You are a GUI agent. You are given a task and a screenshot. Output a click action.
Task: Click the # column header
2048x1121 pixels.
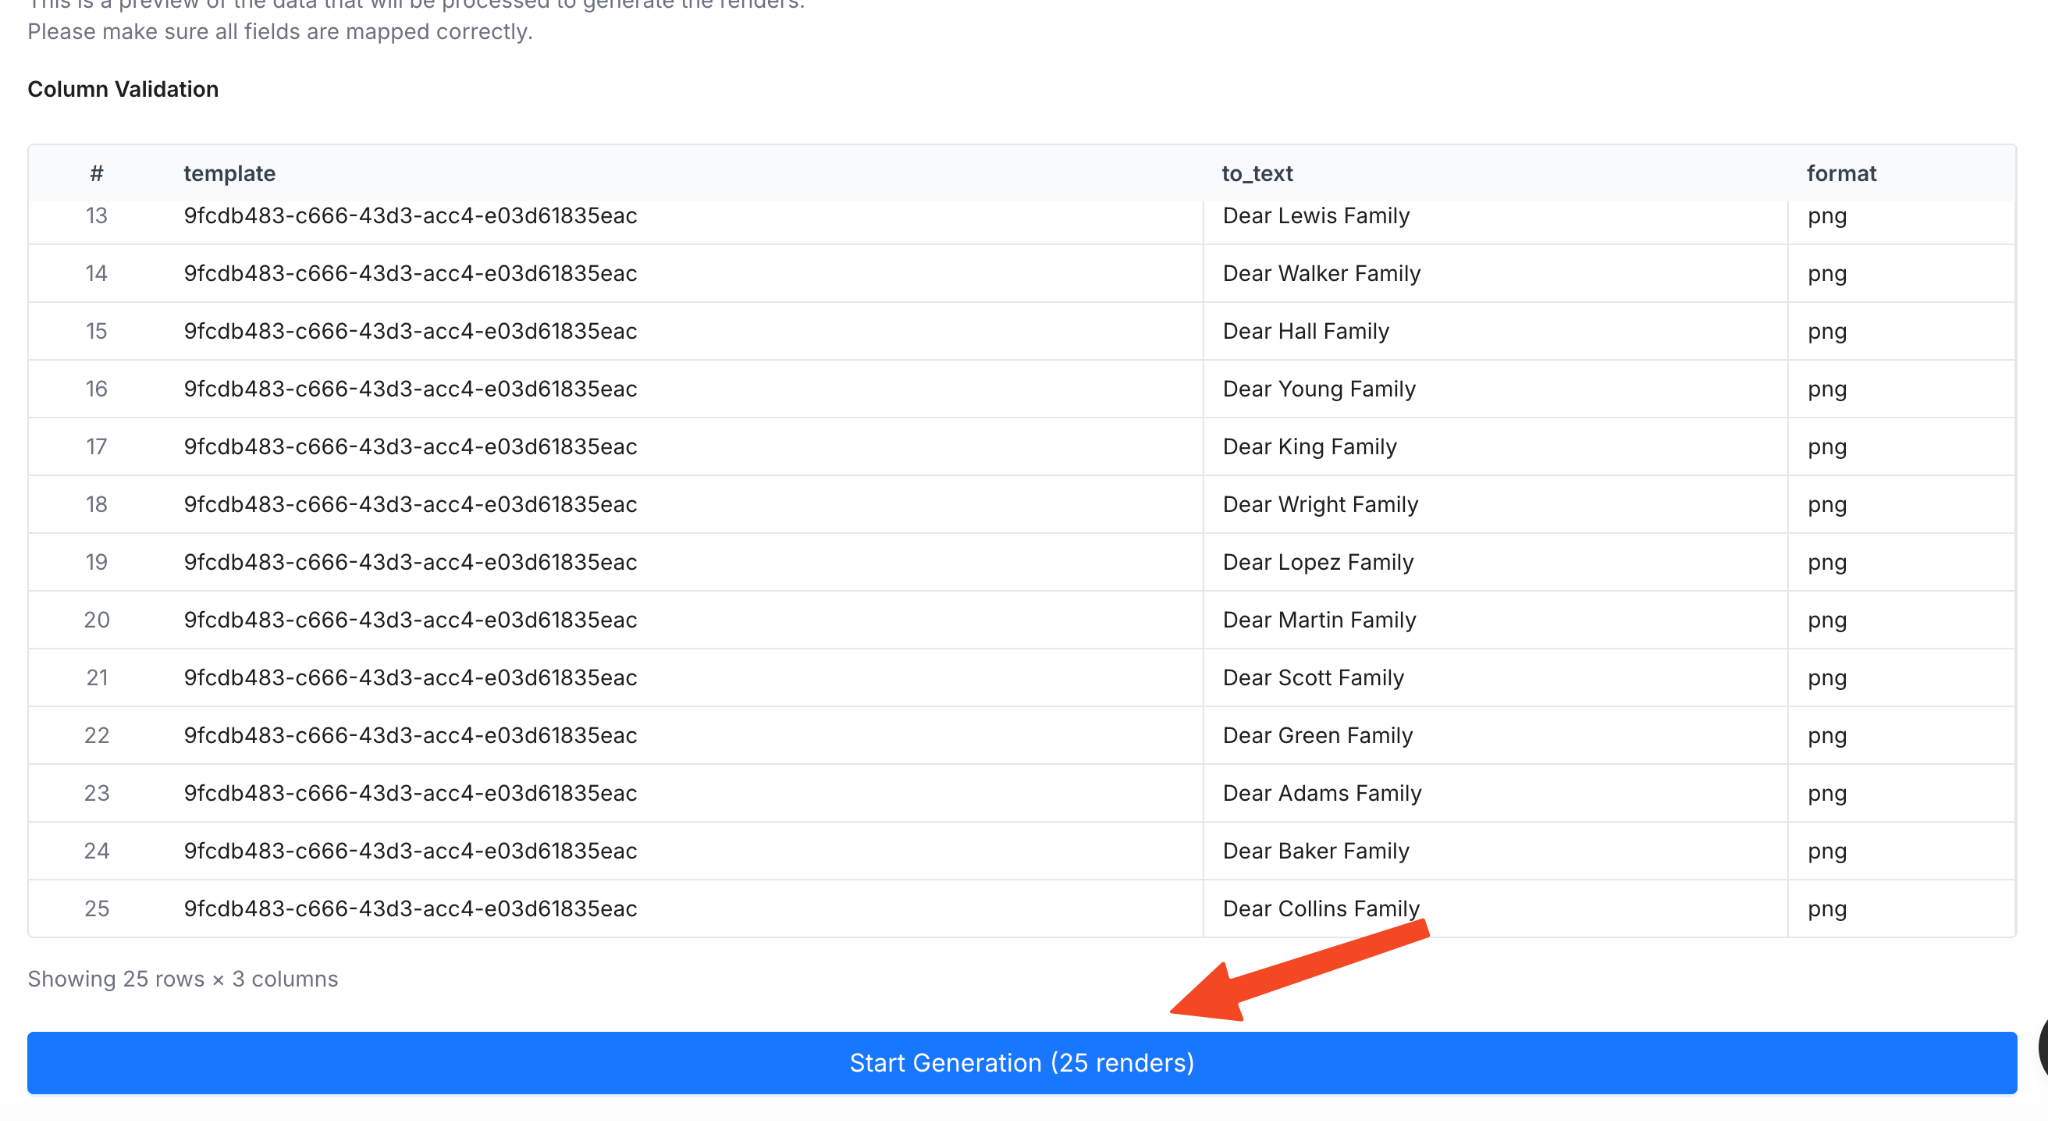(96, 173)
